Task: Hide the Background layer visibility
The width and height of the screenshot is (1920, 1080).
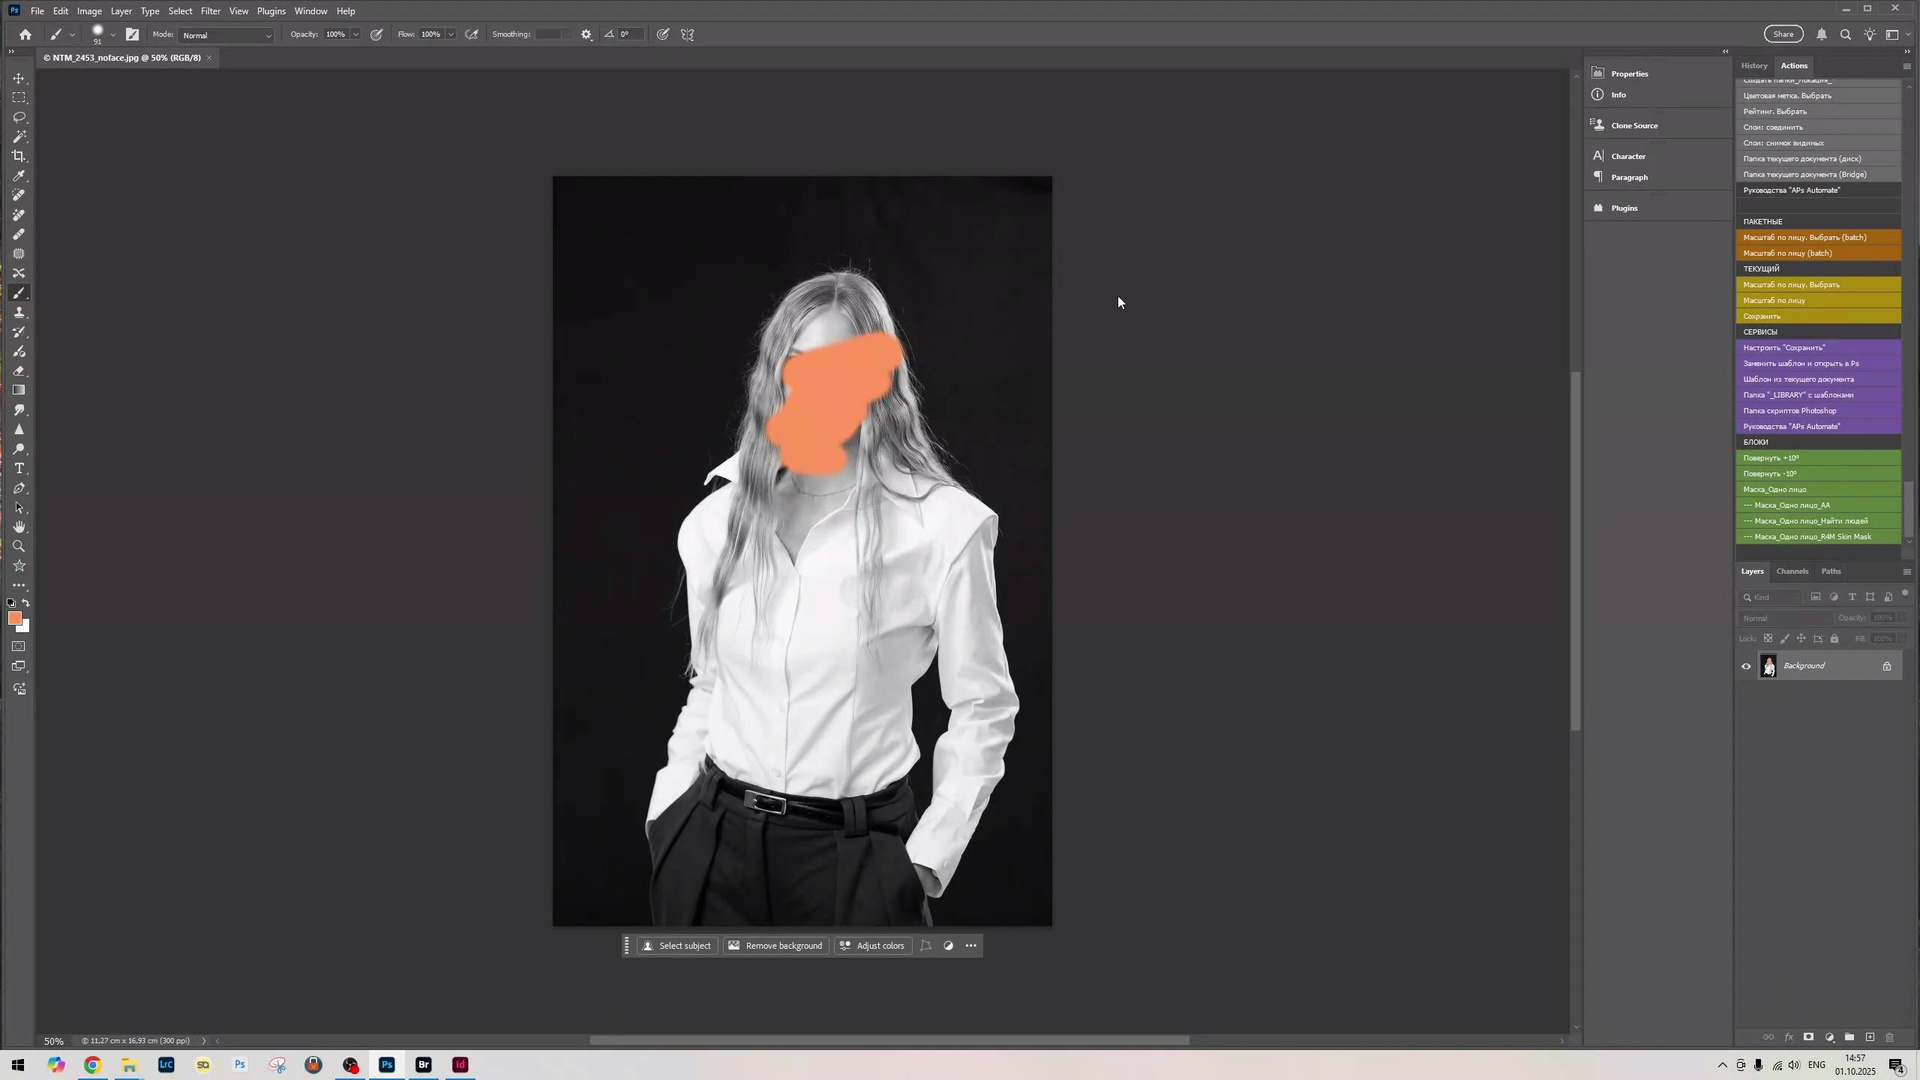Action: pyautogui.click(x=1746, y=666)
